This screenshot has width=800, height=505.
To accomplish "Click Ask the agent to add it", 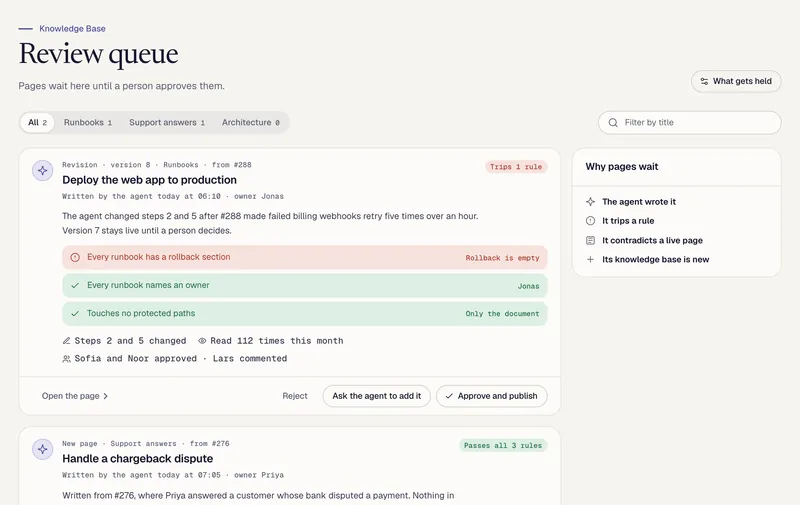I will point(377,396).
